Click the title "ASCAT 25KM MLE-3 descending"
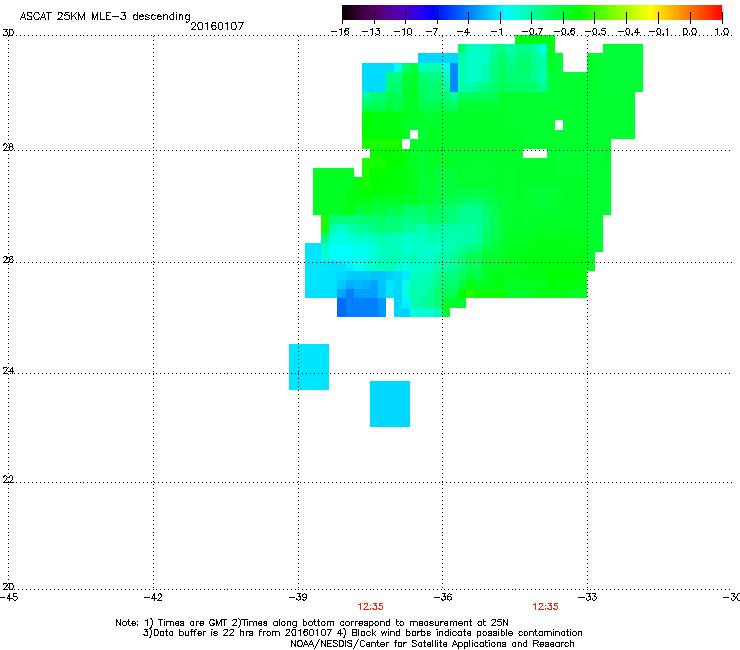Screen dimensions: 740x650 point(105,16)
